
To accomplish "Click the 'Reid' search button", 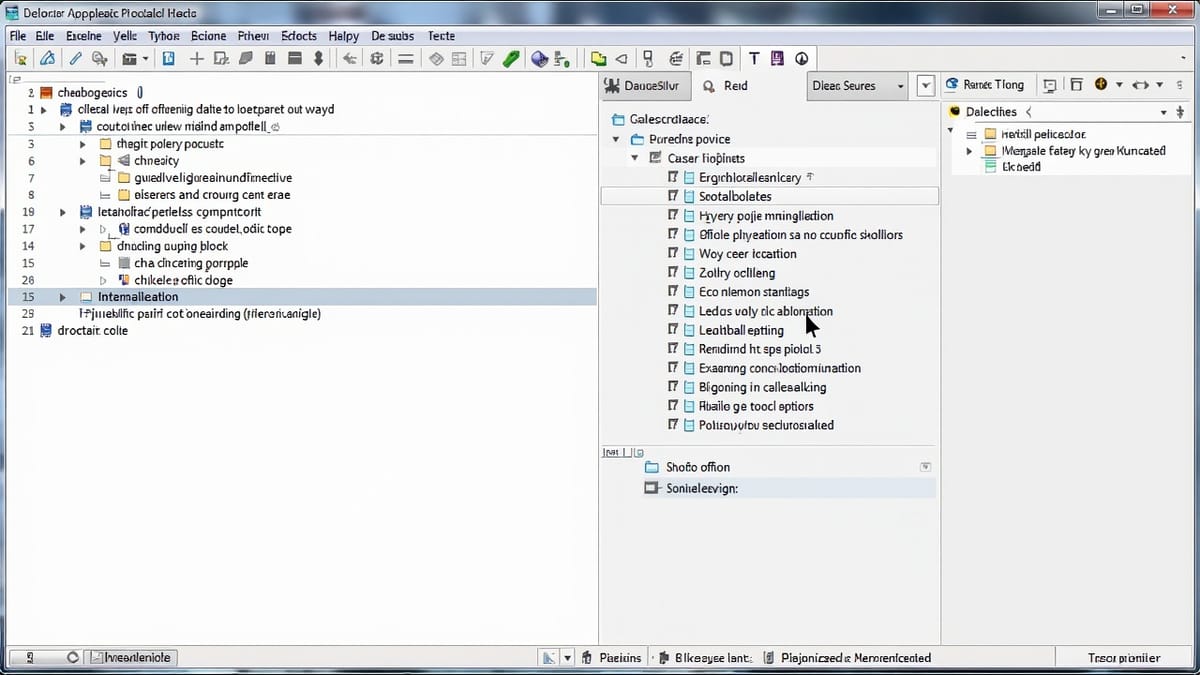I will (x=726, y=86).
